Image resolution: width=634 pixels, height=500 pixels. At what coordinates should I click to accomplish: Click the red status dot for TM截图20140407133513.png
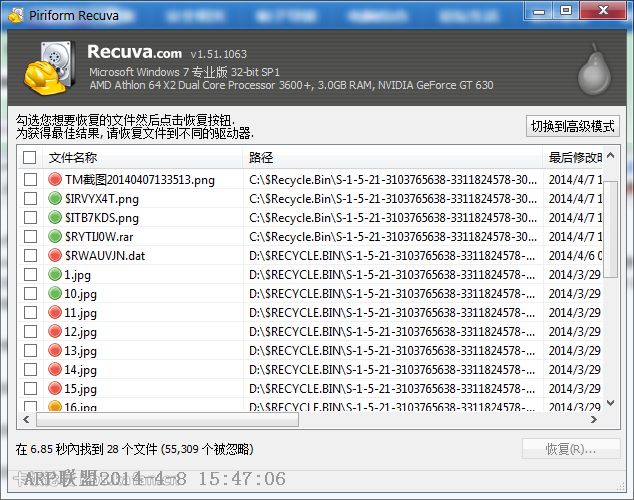pos(55,180)
